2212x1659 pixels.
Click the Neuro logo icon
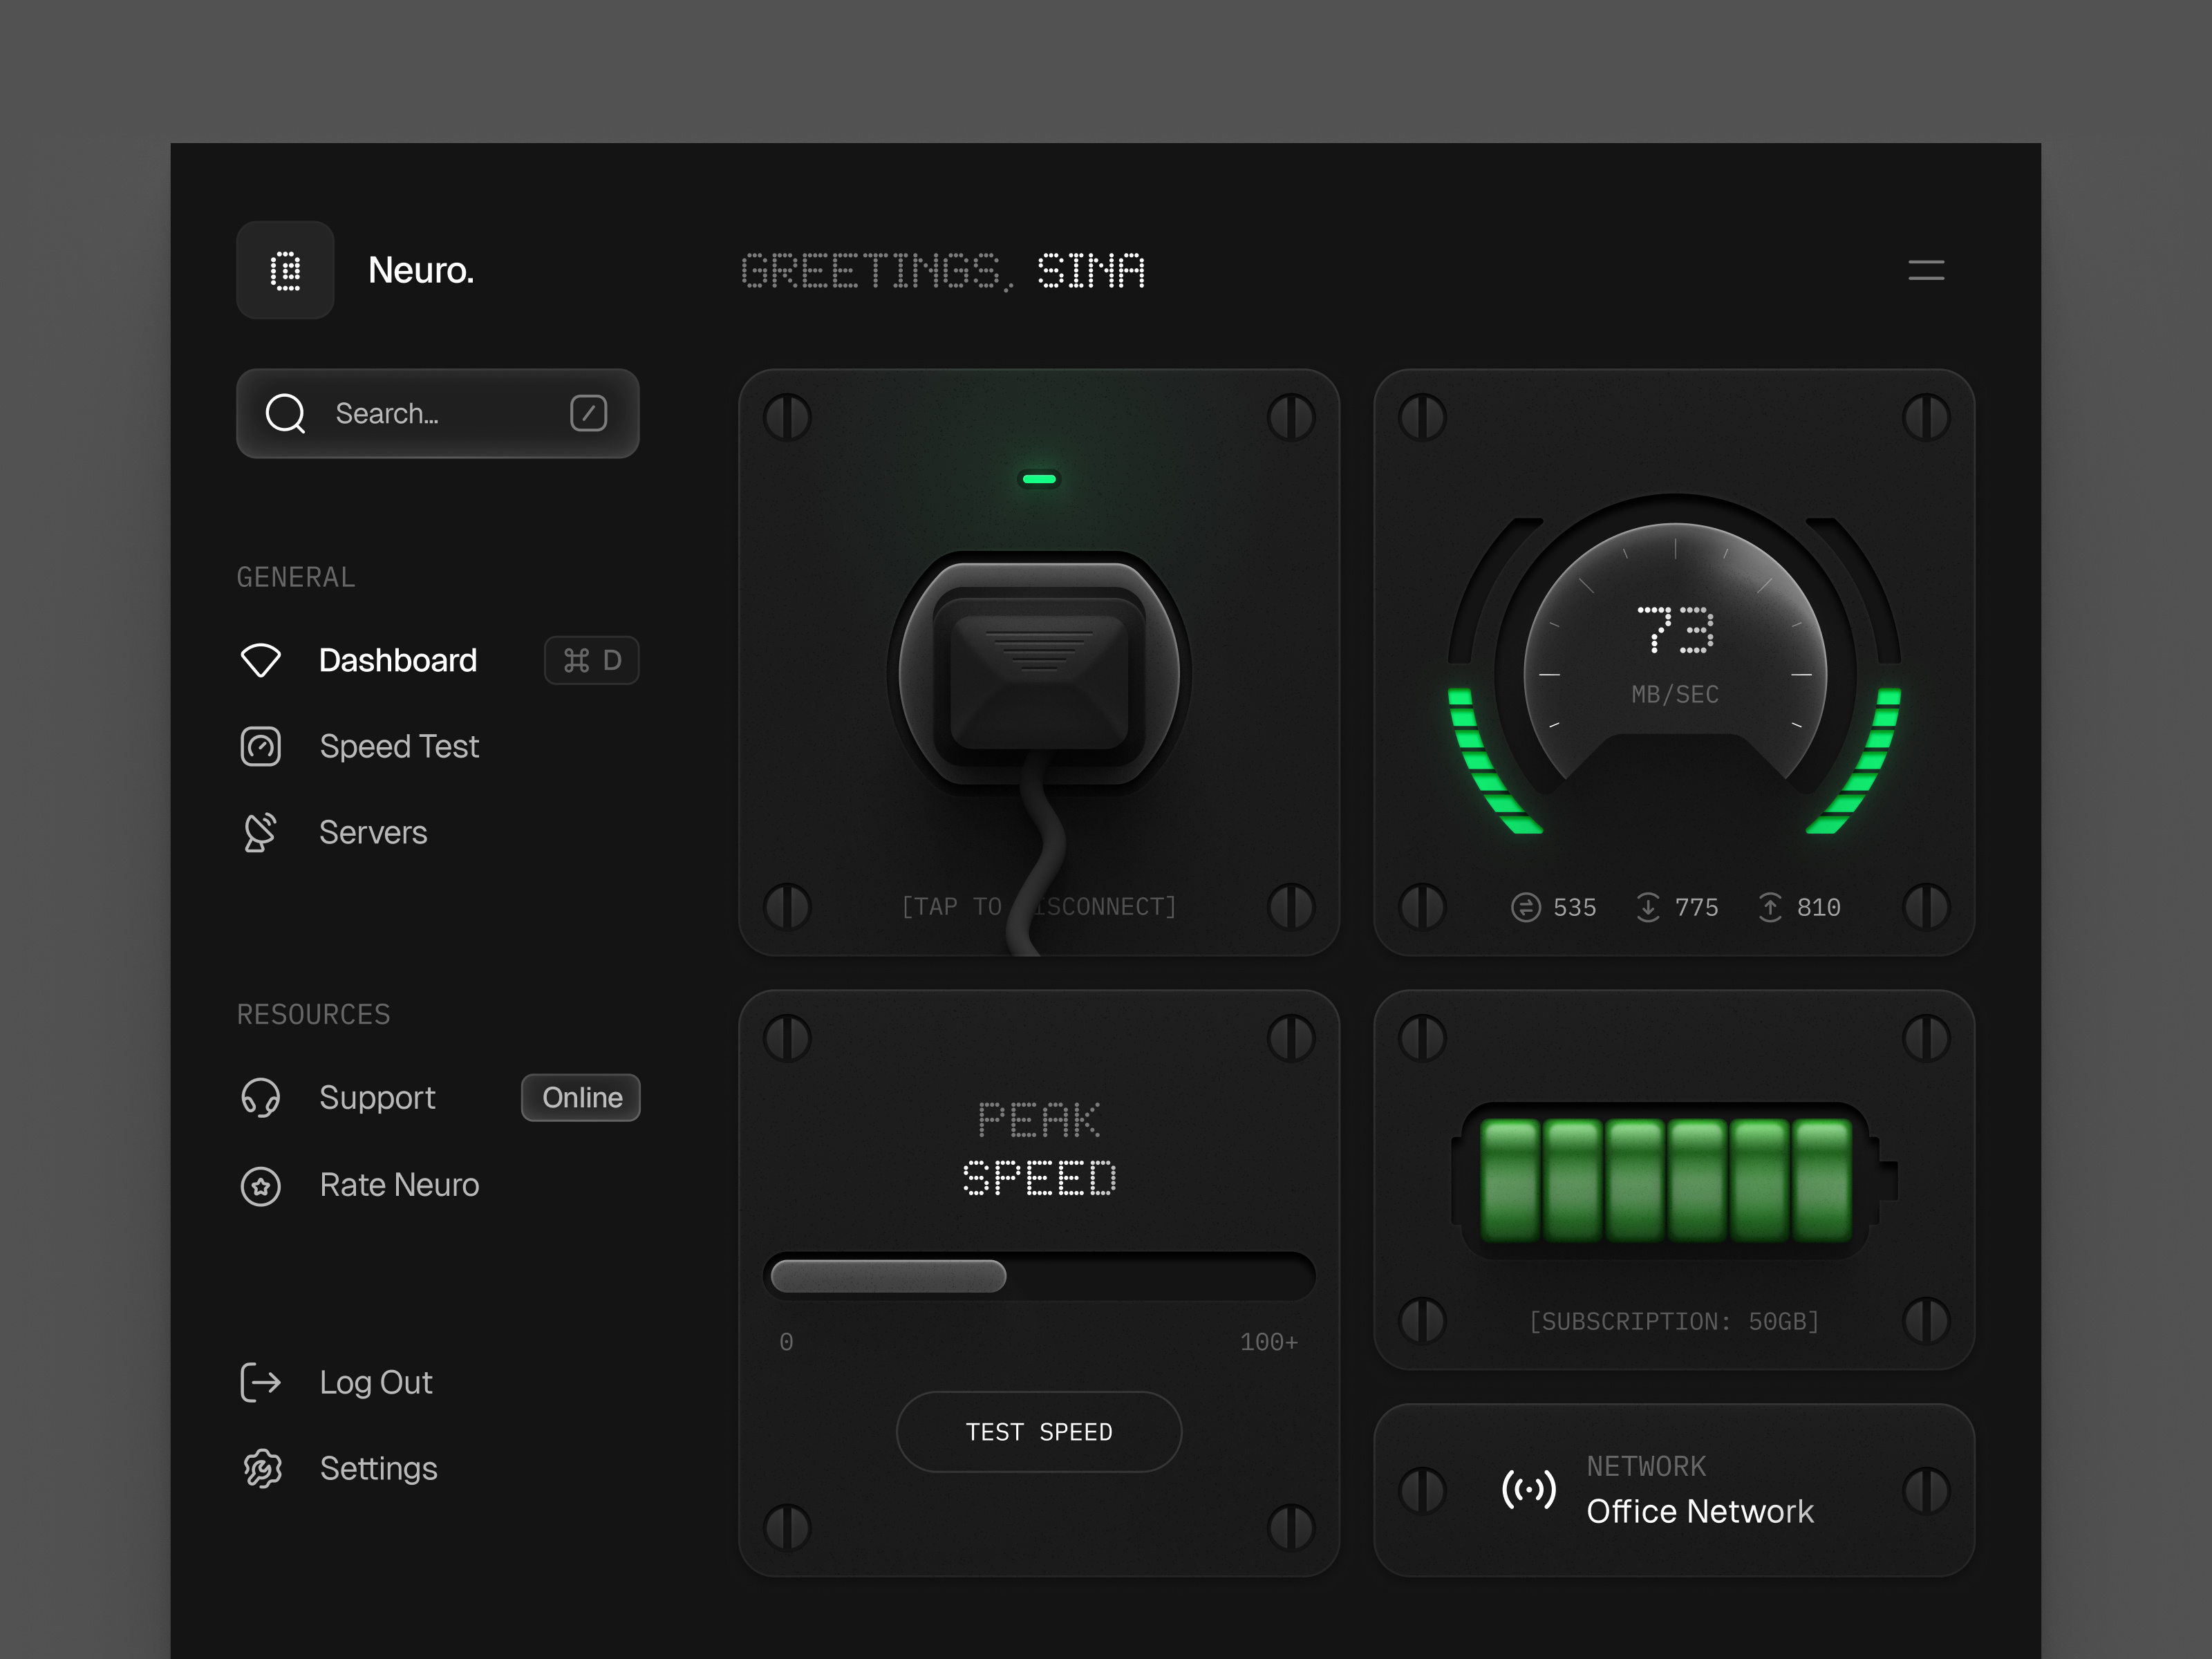[285, 270]
